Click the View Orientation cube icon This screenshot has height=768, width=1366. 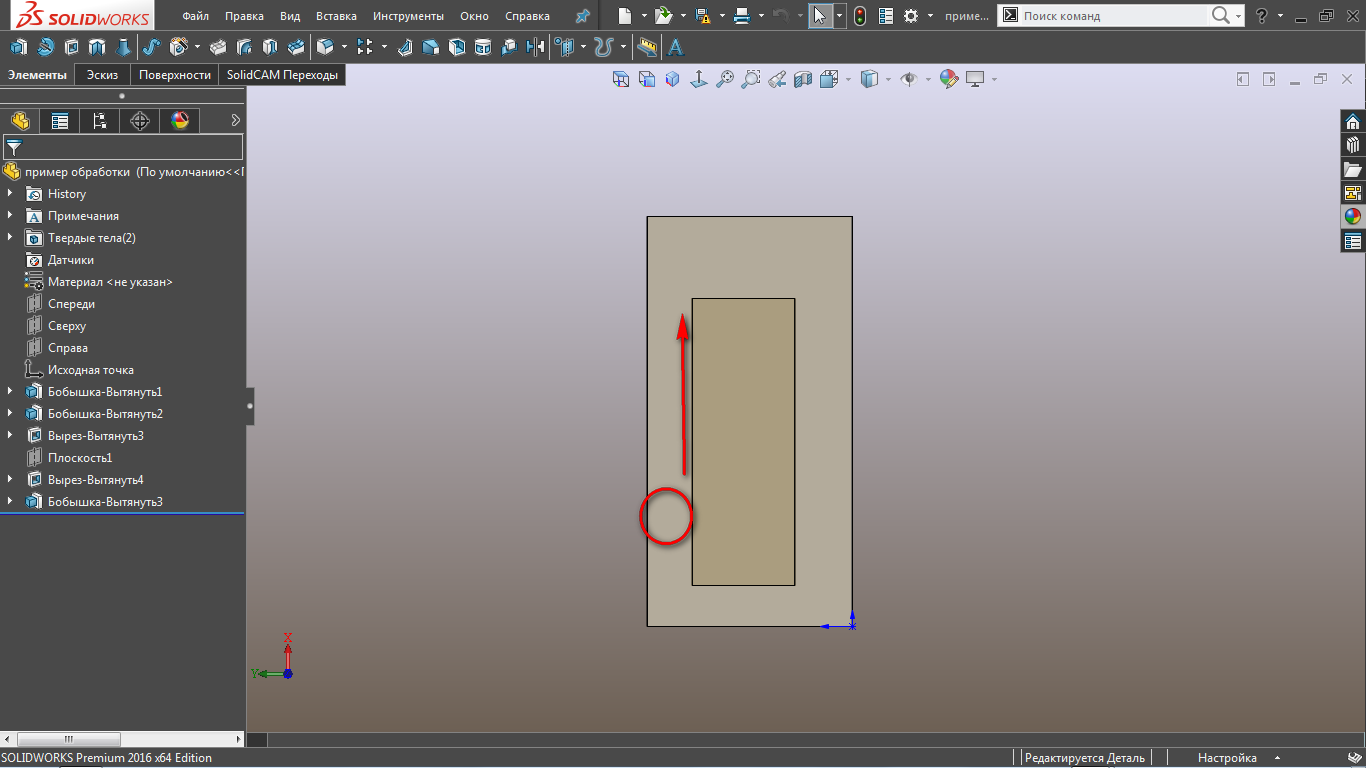click(828, 79)
